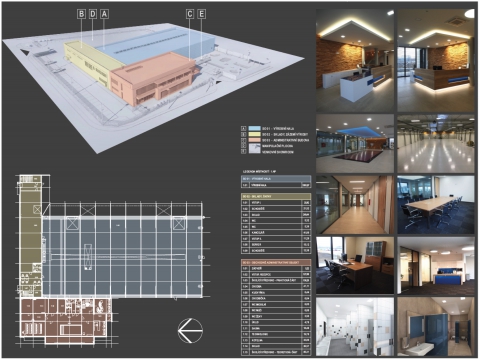Screen dimensions: 480x360
Task: Select the blue legend swatch
Action: click(255, 128)
